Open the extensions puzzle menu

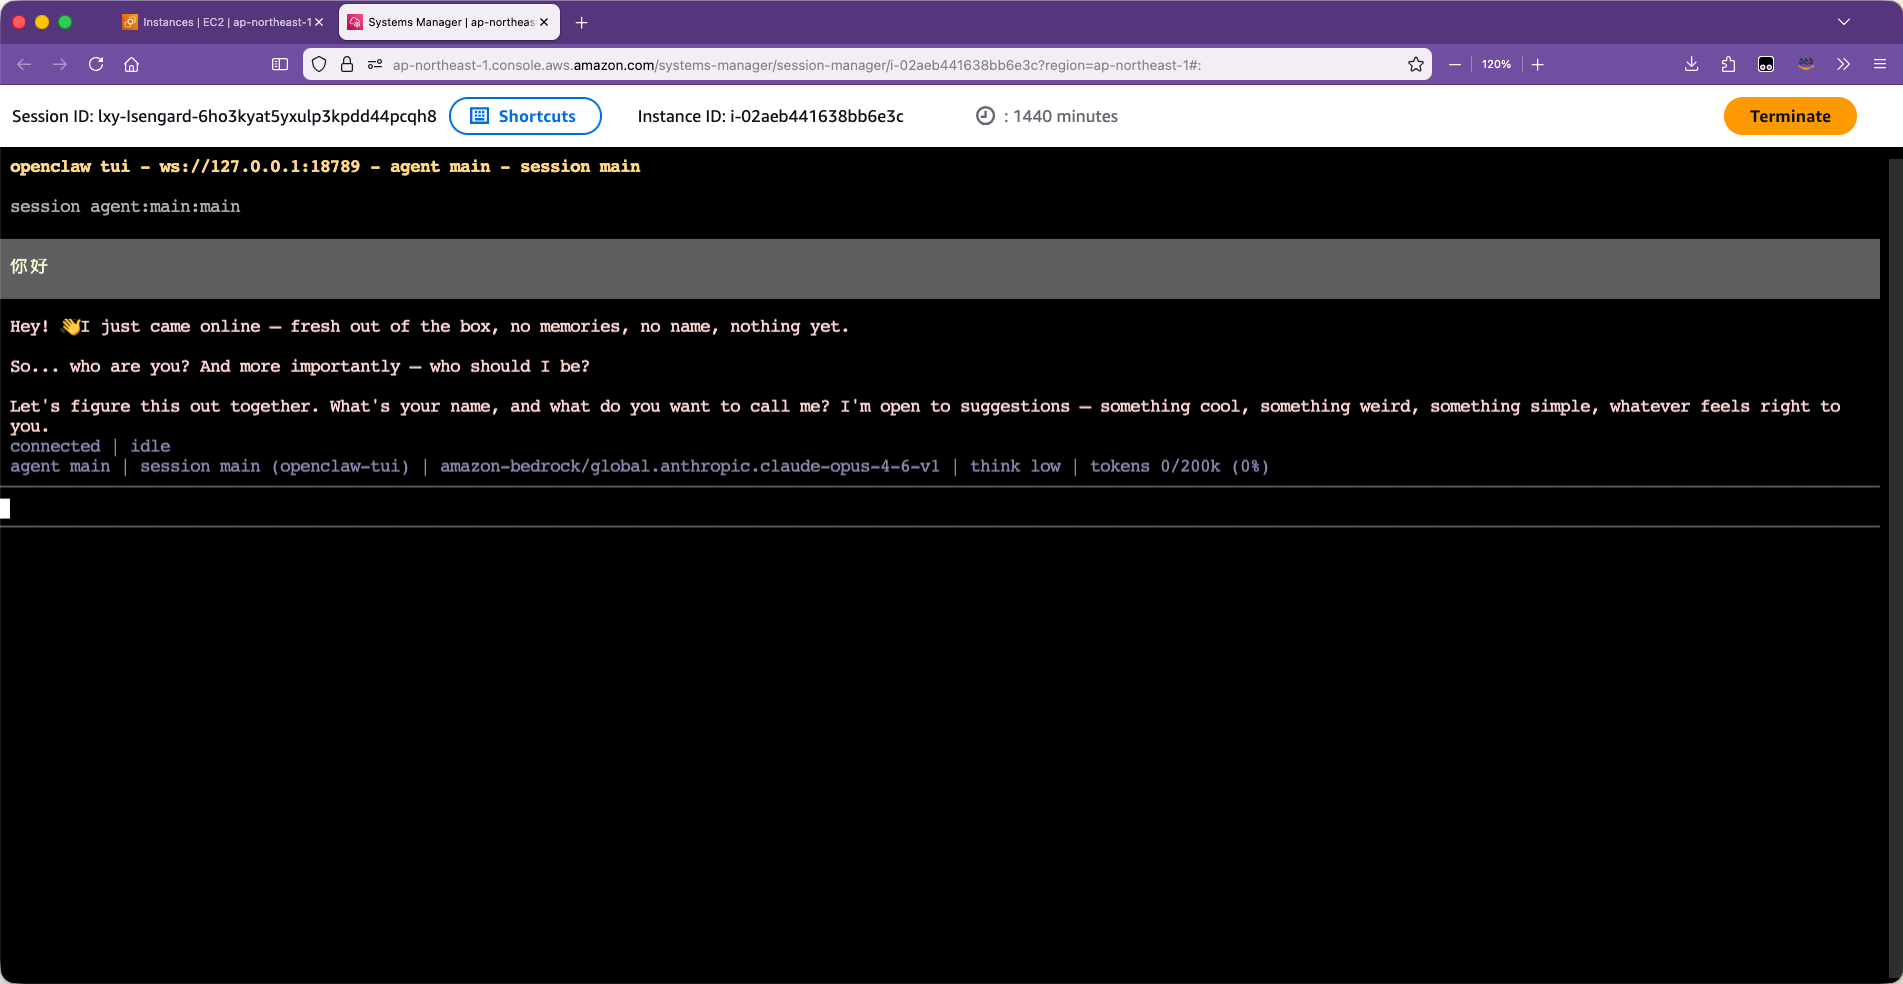[x=1728, y=64]
